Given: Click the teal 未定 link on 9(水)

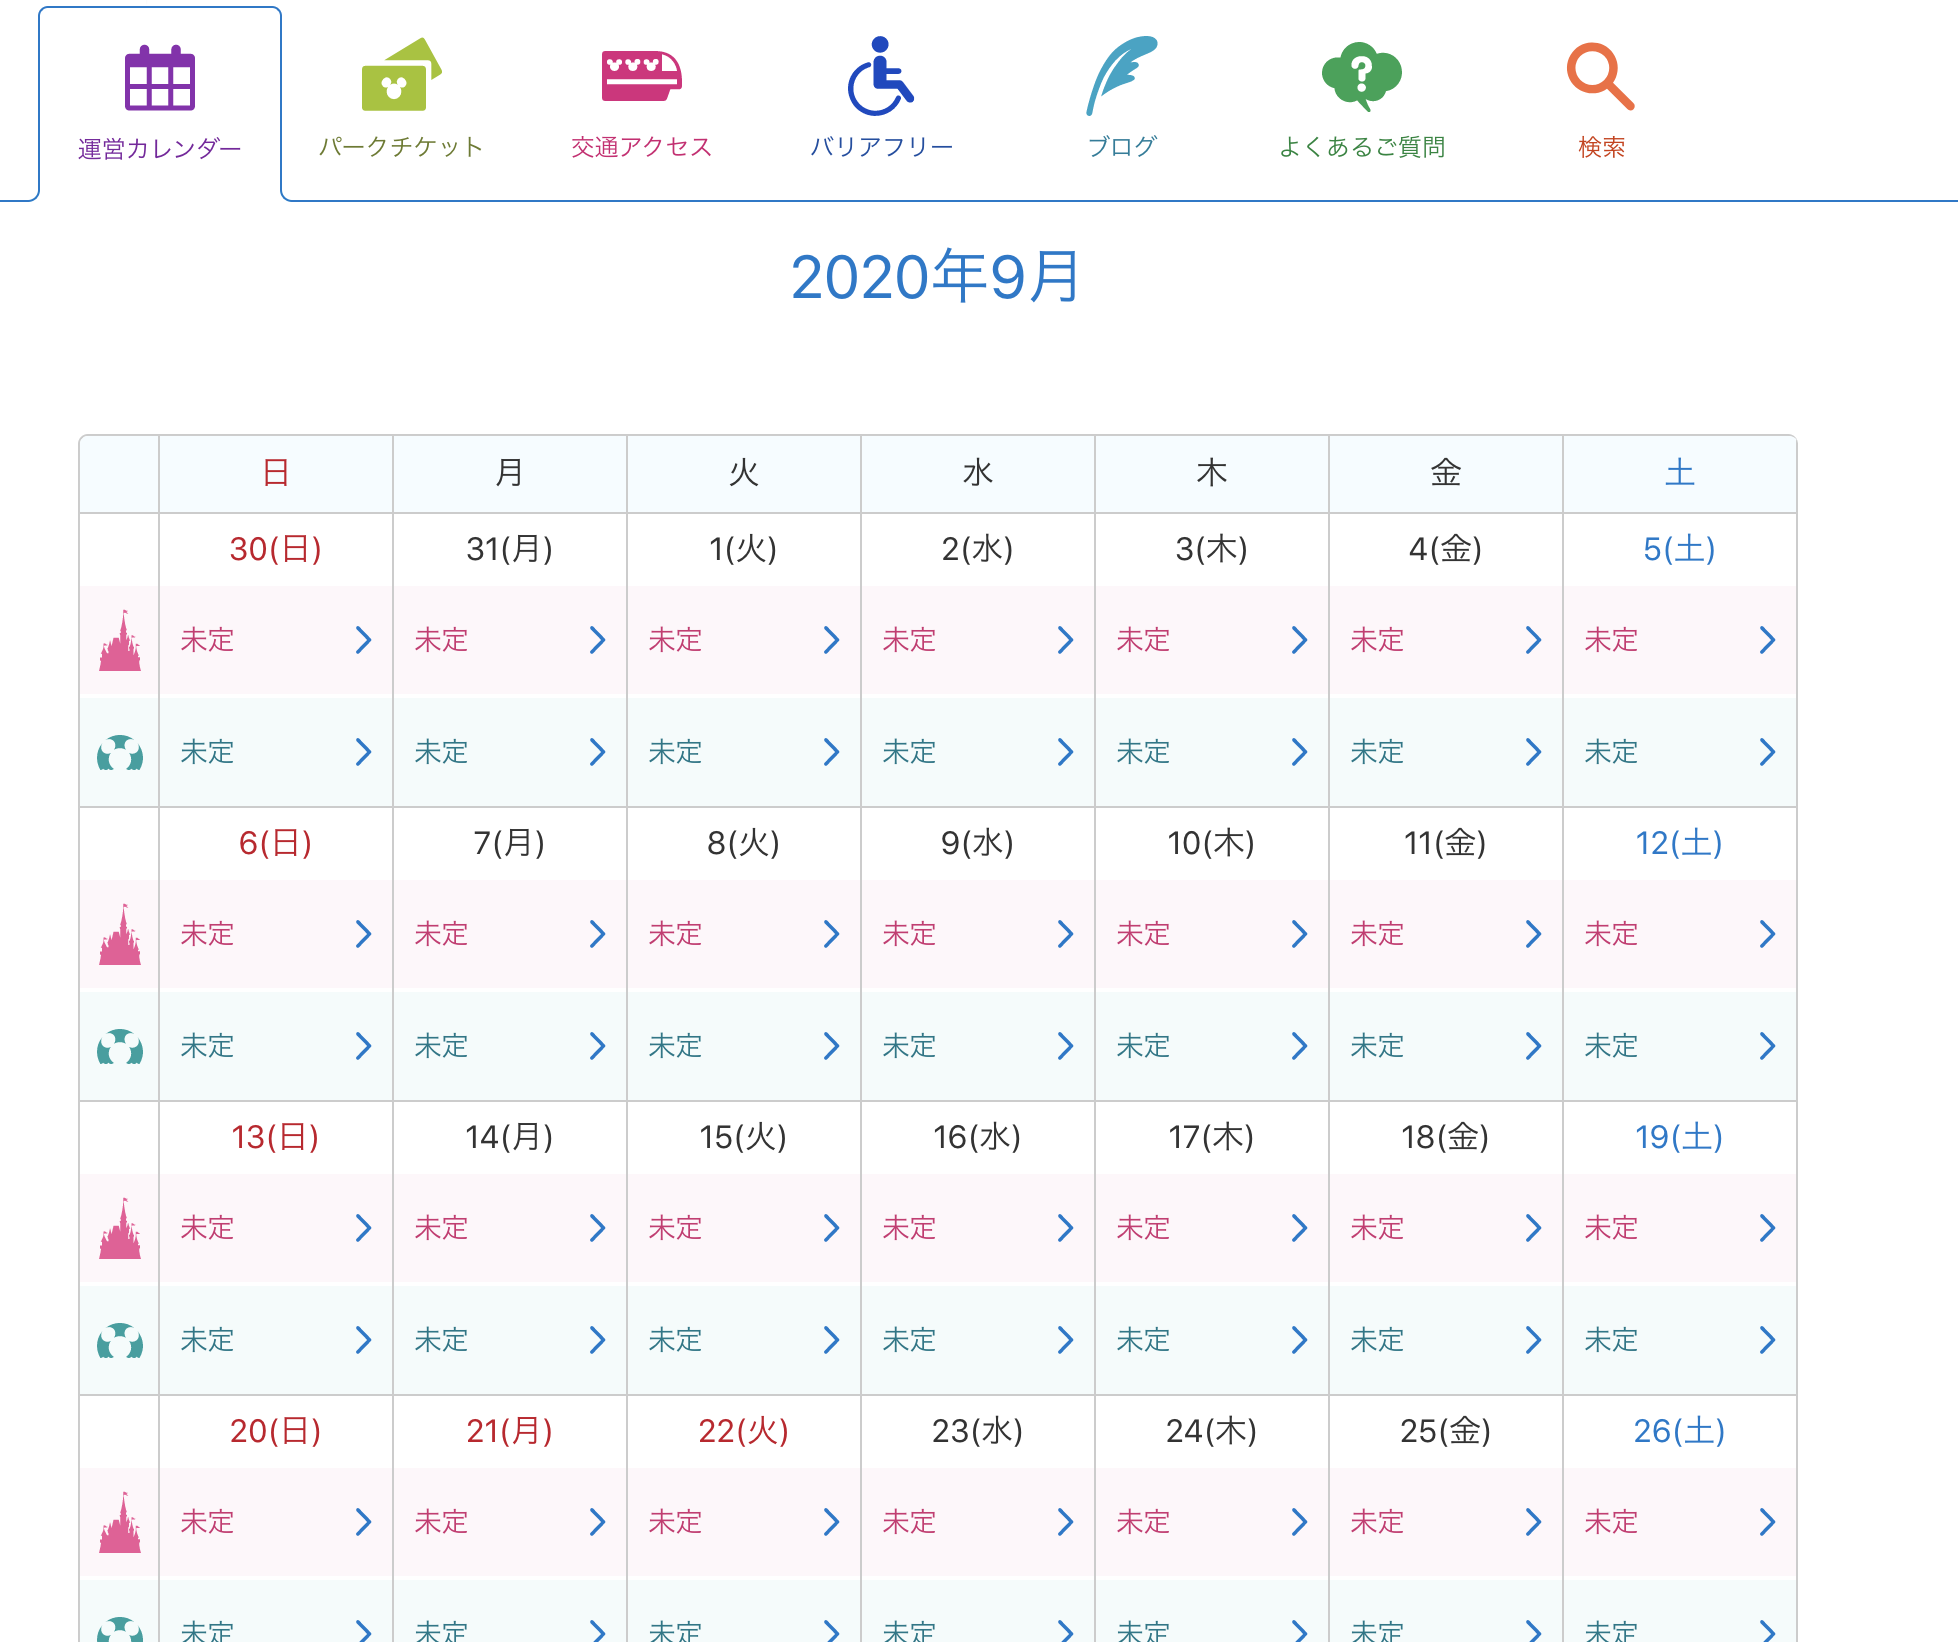Looking at the screenshot, I should [x=910, y=1047].
